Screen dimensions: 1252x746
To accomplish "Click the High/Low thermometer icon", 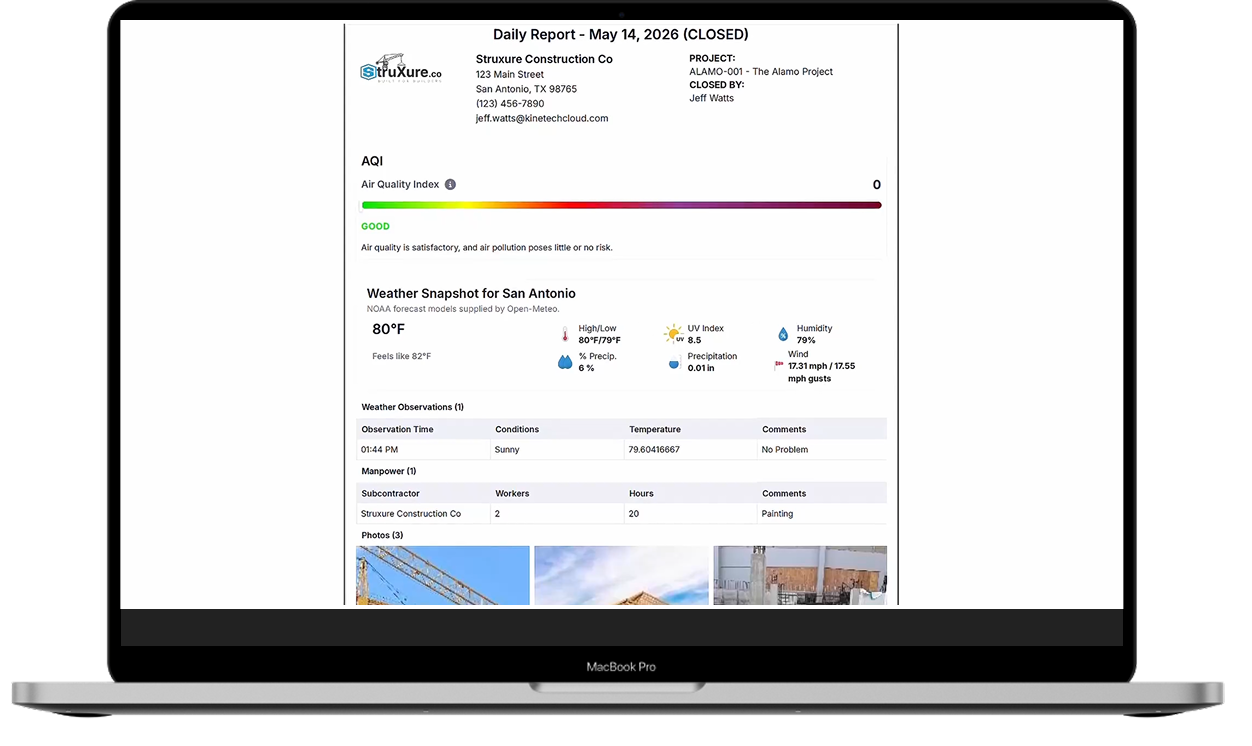I will [x=565, y=335].
